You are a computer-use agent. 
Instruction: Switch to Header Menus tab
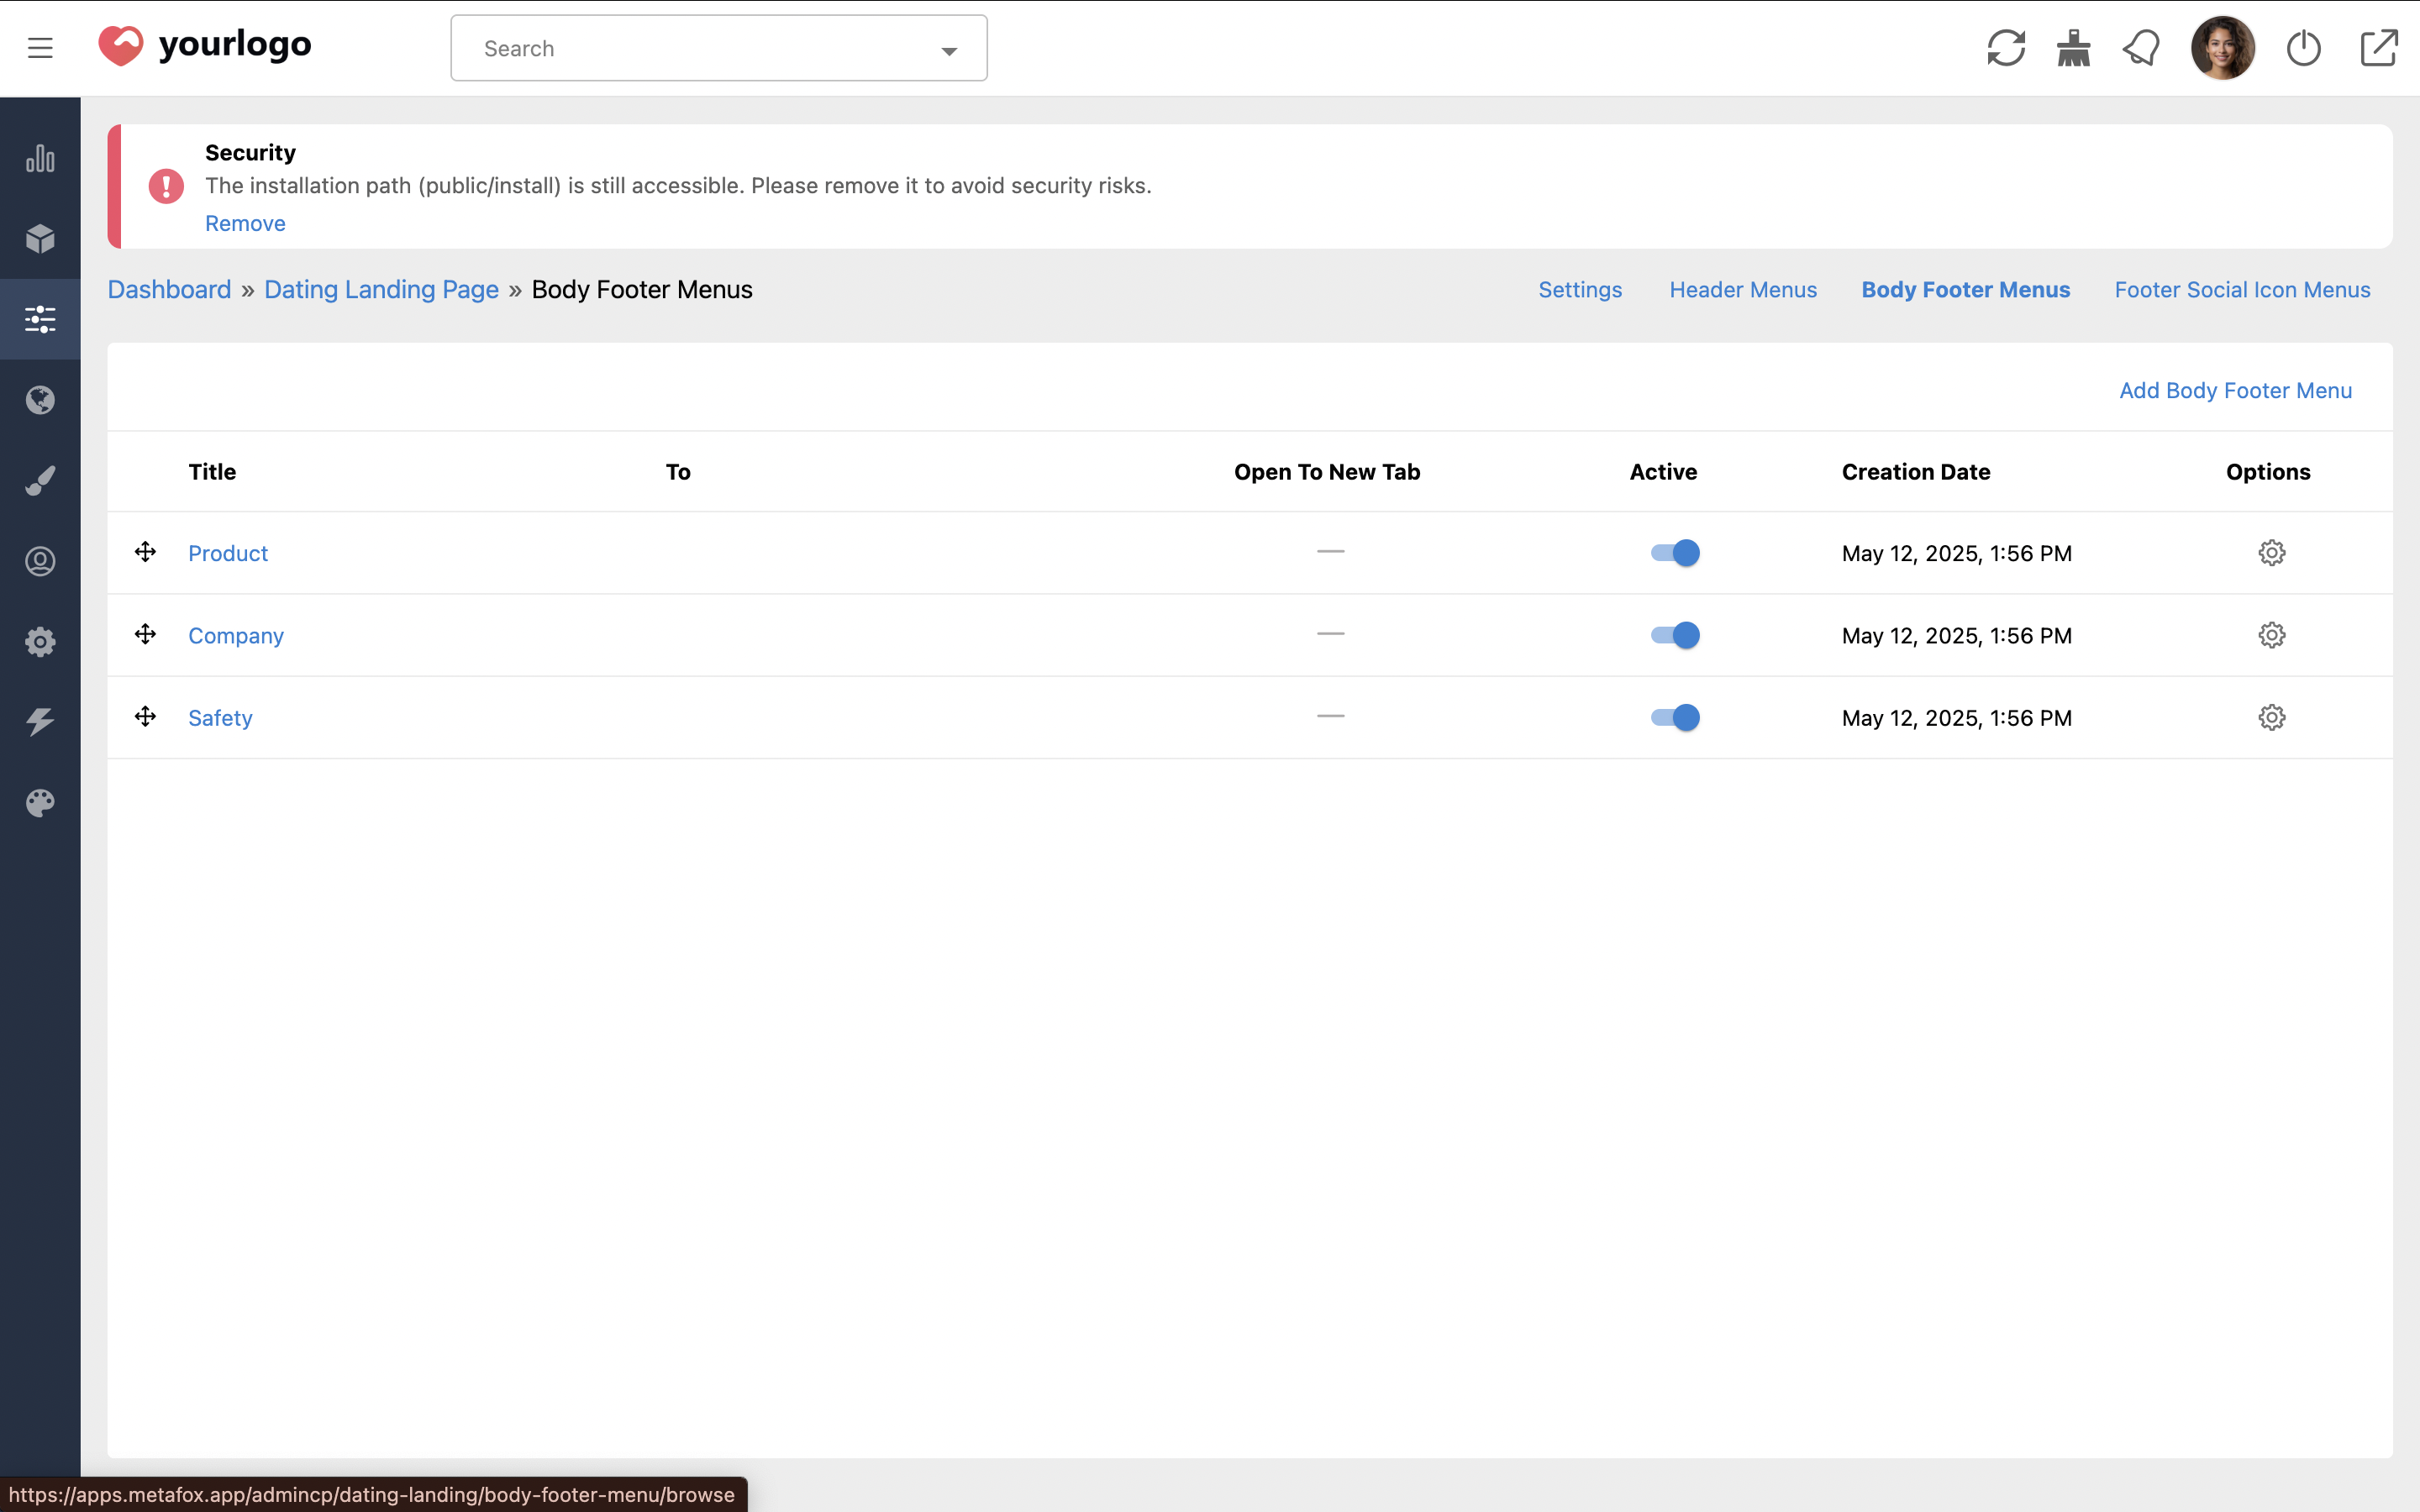(x=1742, y=290)
